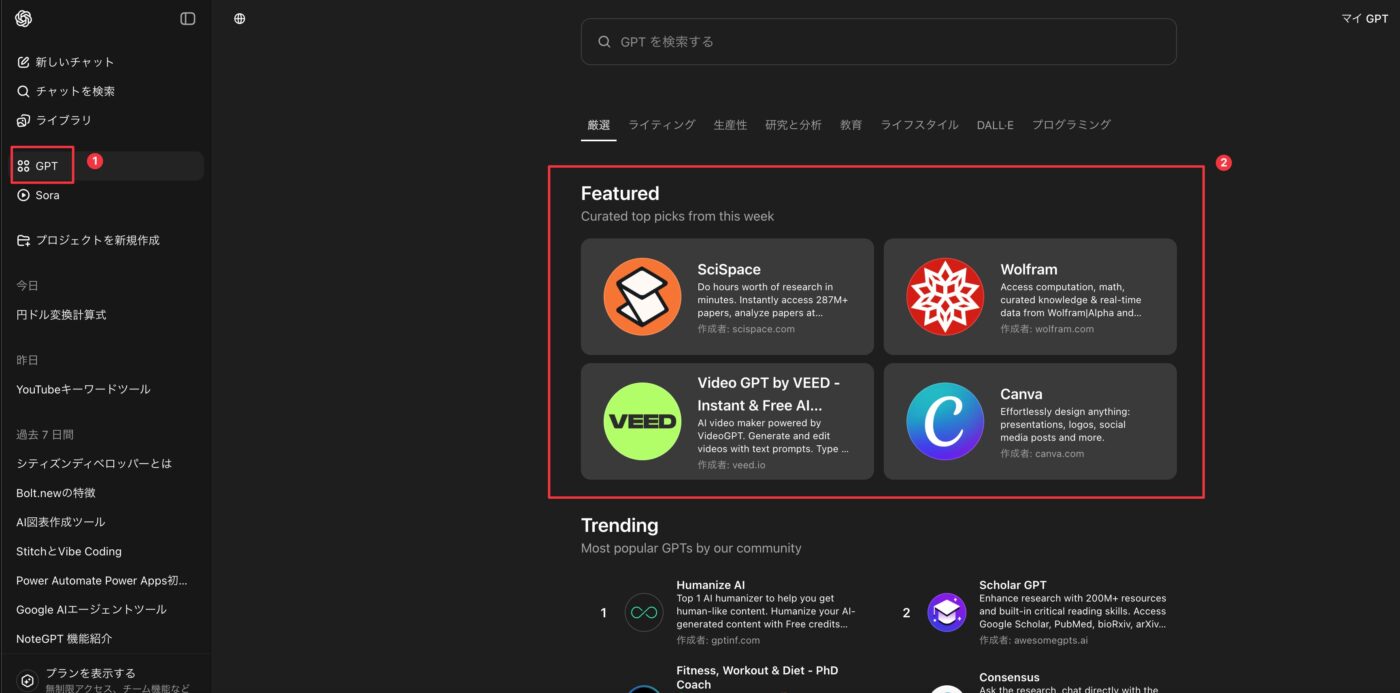Switch to the ライフスタイル tab
Viewport: 1400px width, 693px height.
pos(919,125)
